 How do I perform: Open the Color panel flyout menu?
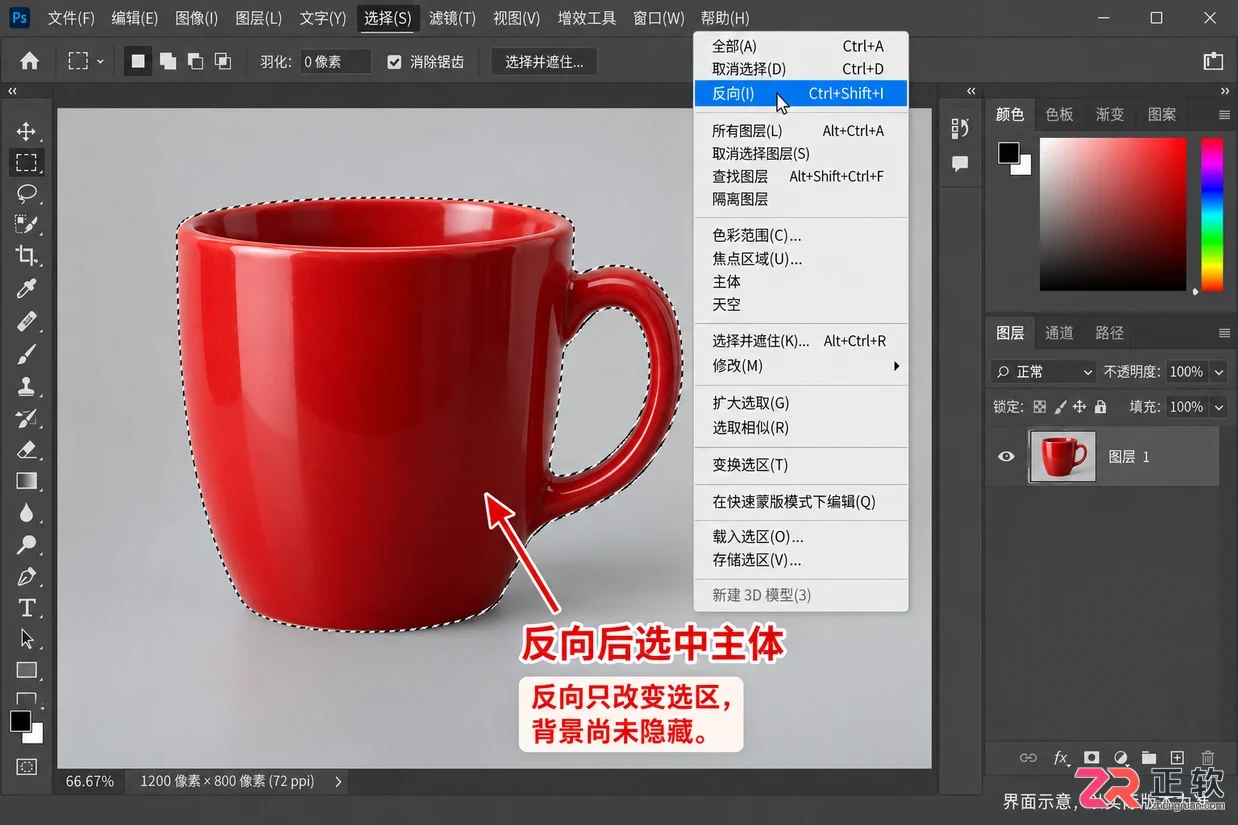1224,115
